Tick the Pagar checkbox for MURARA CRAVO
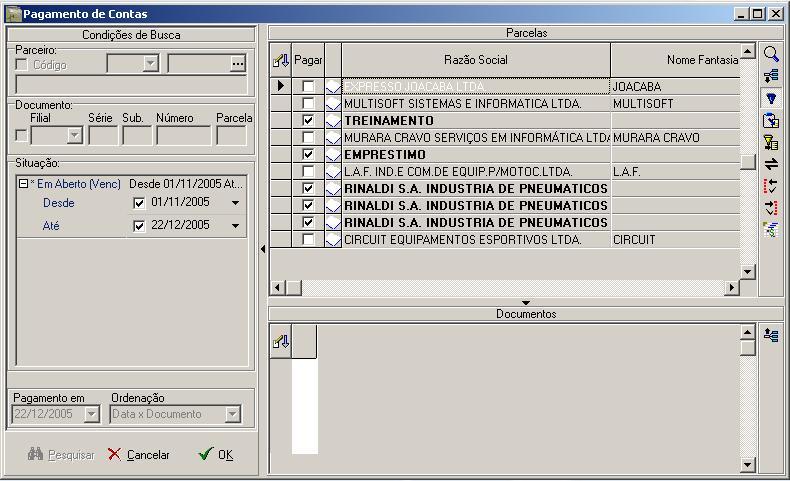The width and height of the screenshot is (790, 481). [308, 138]
